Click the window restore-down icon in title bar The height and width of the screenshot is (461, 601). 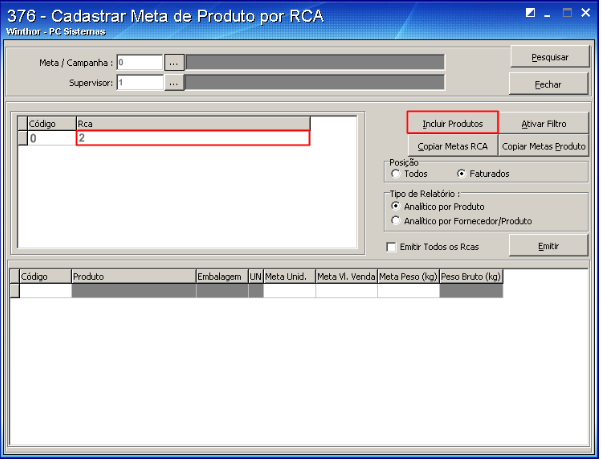530,13
